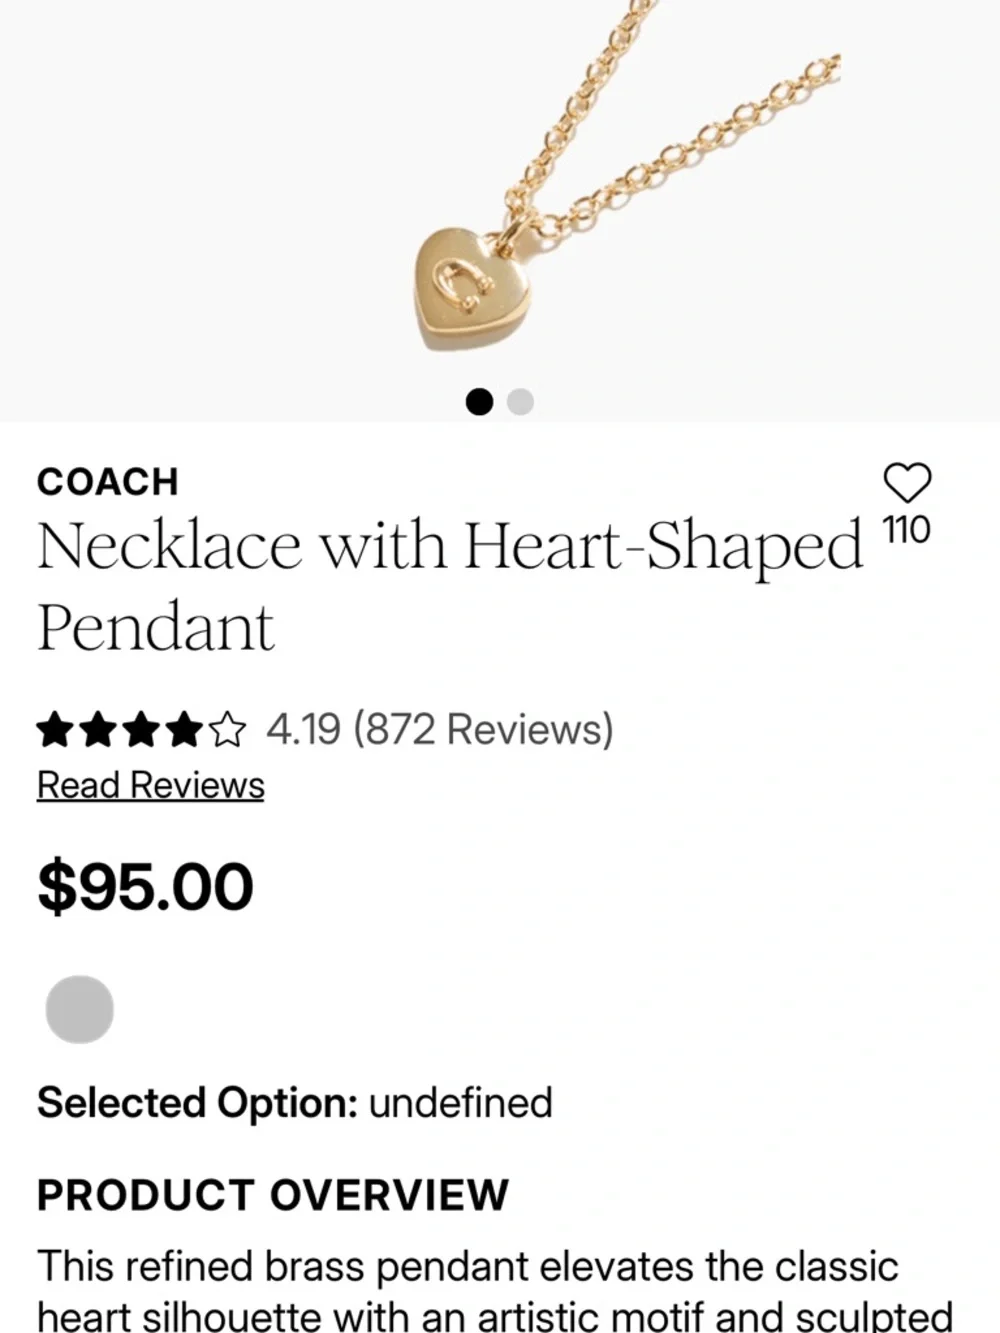The image size is (1000, 1333).
Task: Open the COACH brand page
Action: (x=108, y=482)
